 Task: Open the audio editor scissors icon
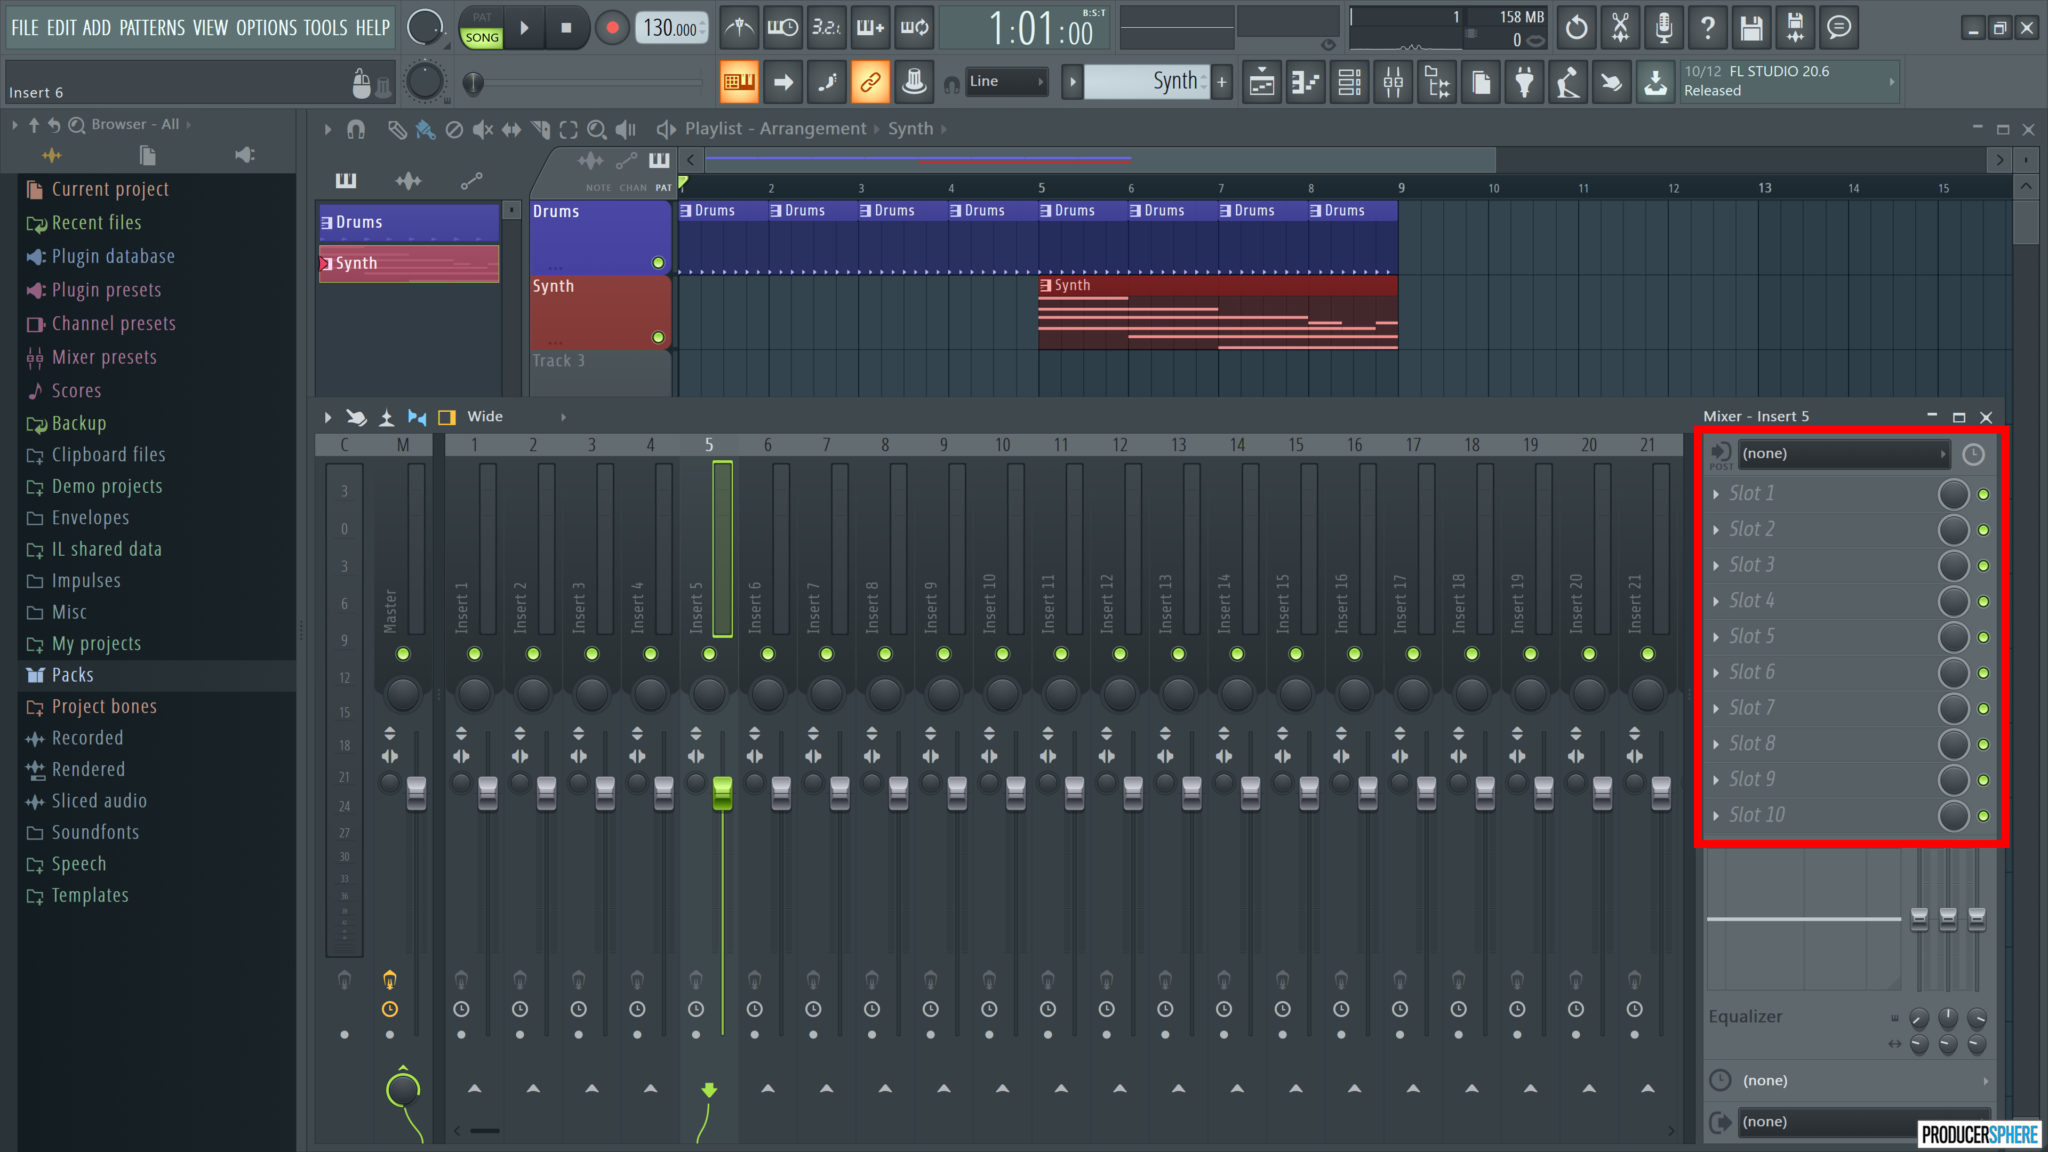click(1620, 27)
